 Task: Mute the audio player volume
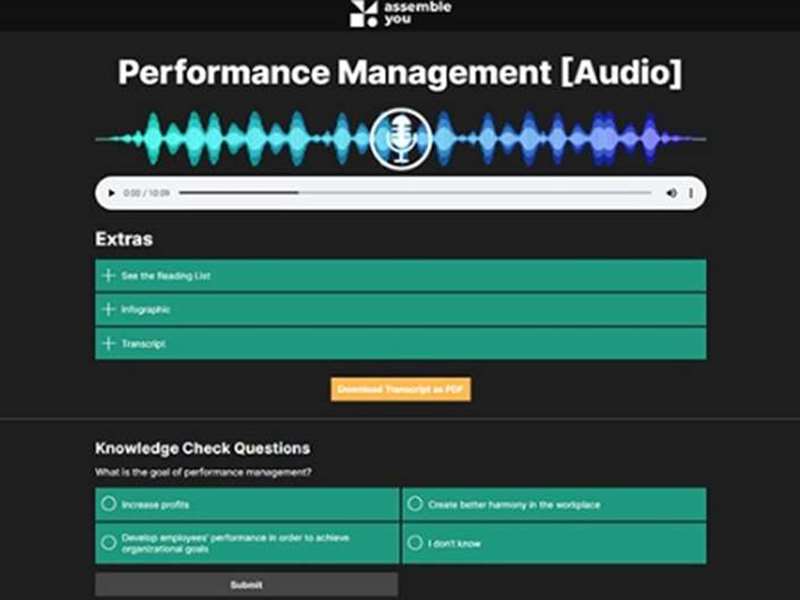(671, 193)
